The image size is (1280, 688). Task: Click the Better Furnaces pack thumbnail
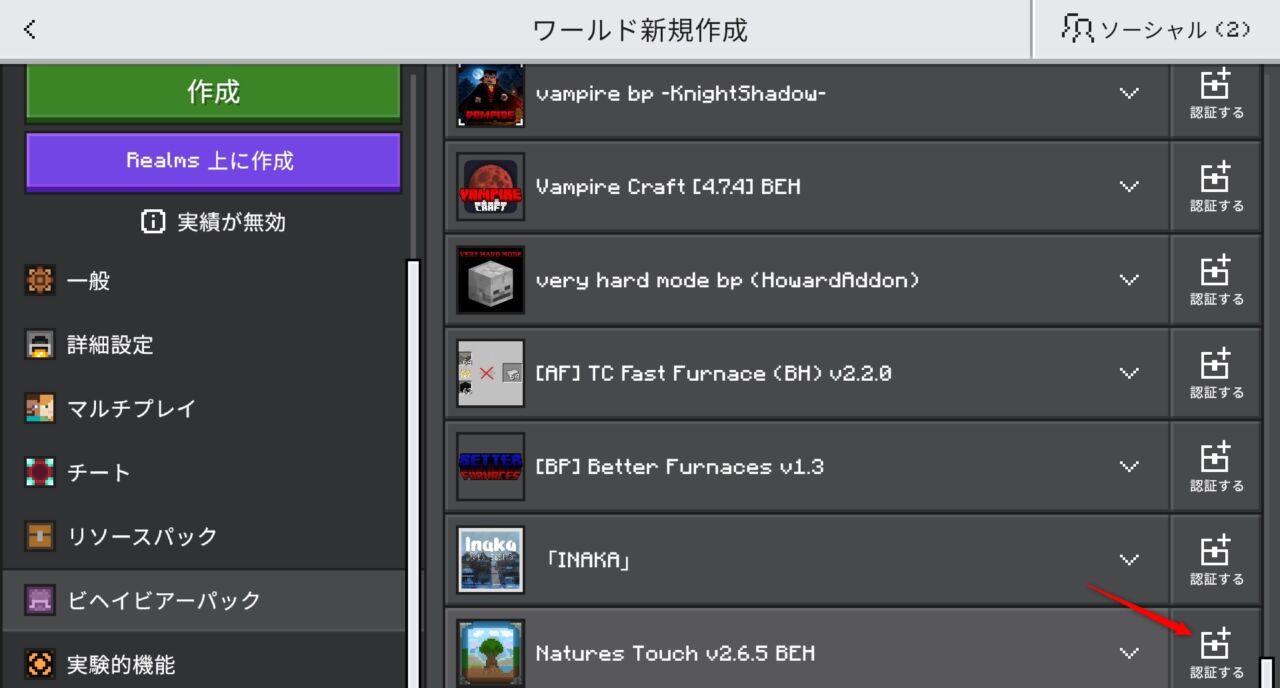point(490,467)
